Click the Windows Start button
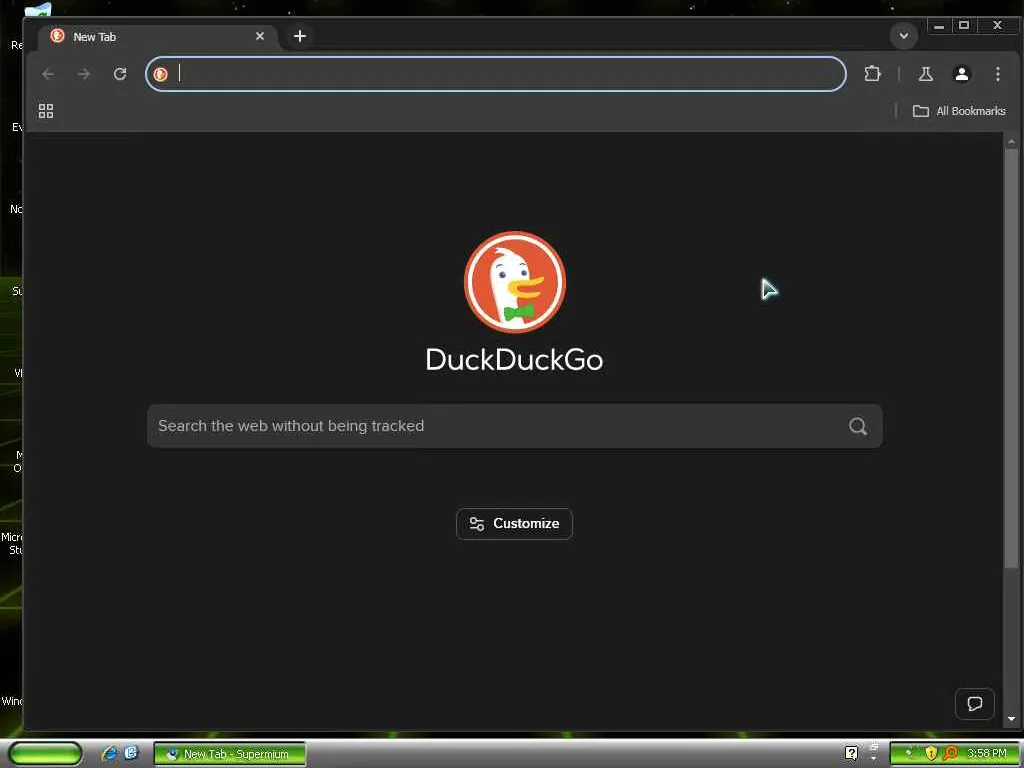The height and width of the screenshot is (768, 1024). (x=45, y=754)
